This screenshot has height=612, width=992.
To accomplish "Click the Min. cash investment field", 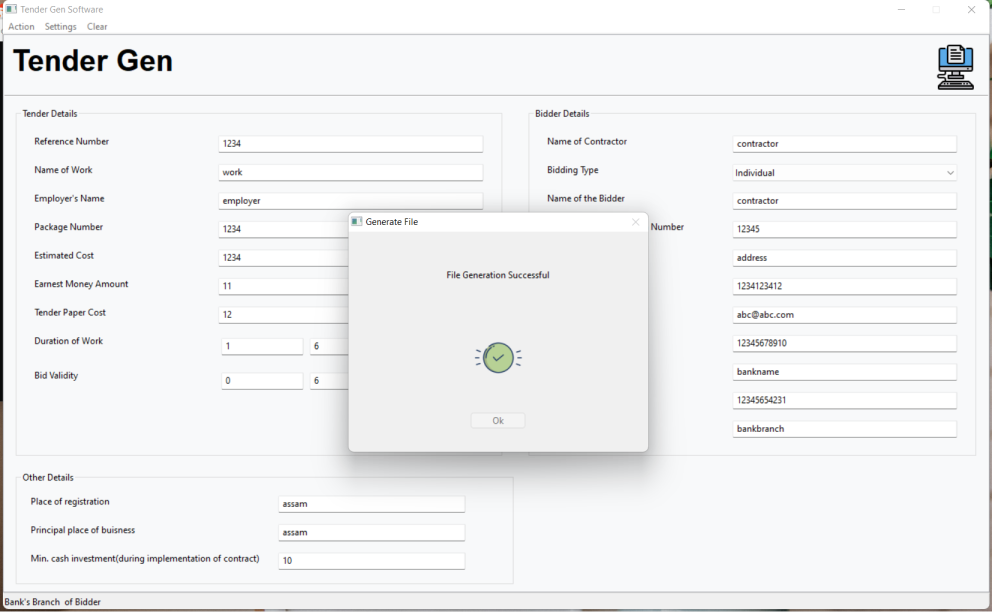I will click(x=371, y=561).
